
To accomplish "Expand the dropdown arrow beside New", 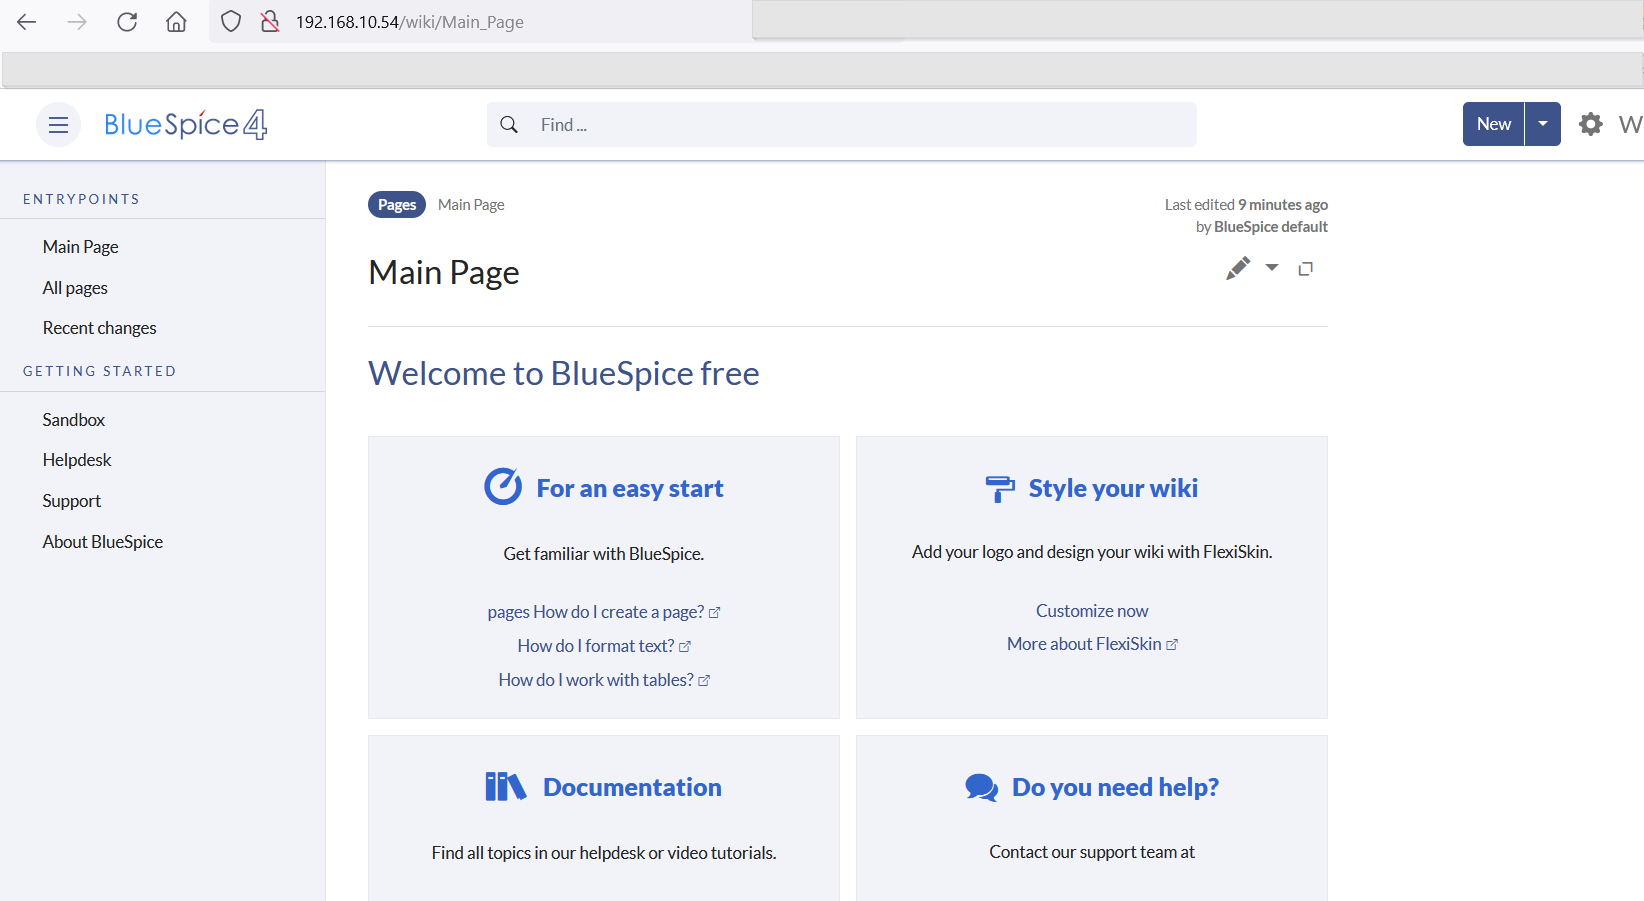I will [x=1543, y=124].
